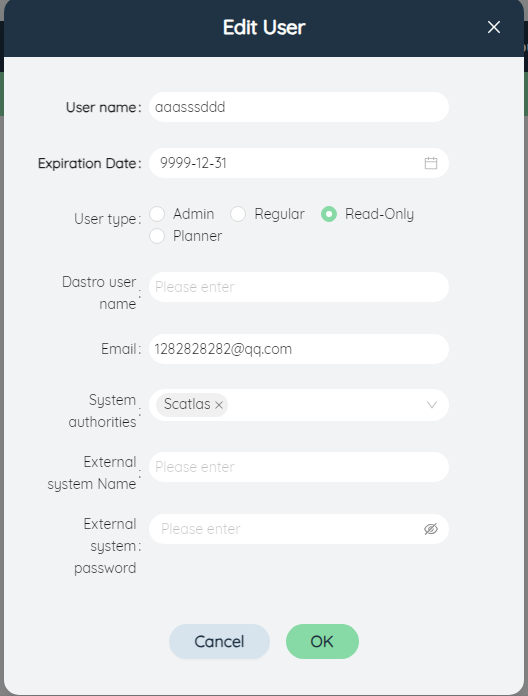Choose the Read-Only radio button
The image size is (528, 696).
tap(329, 214)
